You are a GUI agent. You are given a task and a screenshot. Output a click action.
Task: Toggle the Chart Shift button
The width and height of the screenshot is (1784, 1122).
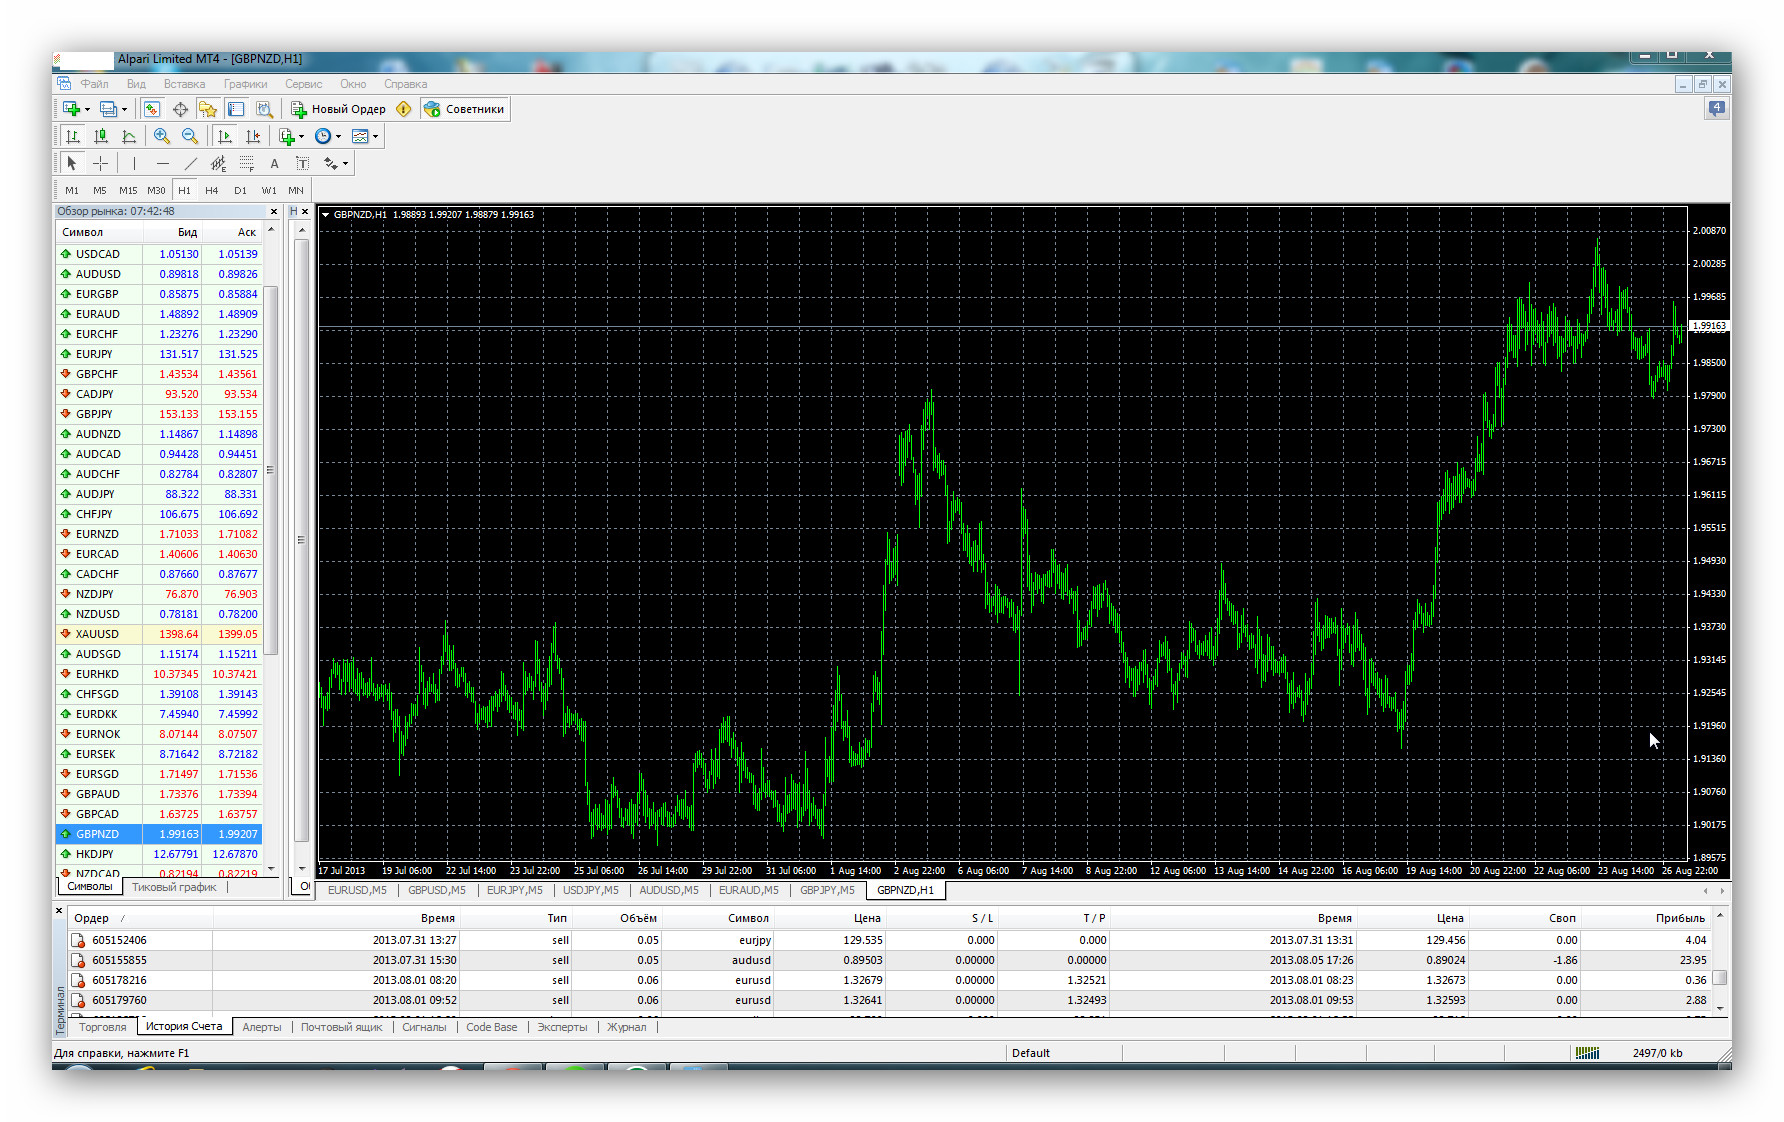click(252, 136)
